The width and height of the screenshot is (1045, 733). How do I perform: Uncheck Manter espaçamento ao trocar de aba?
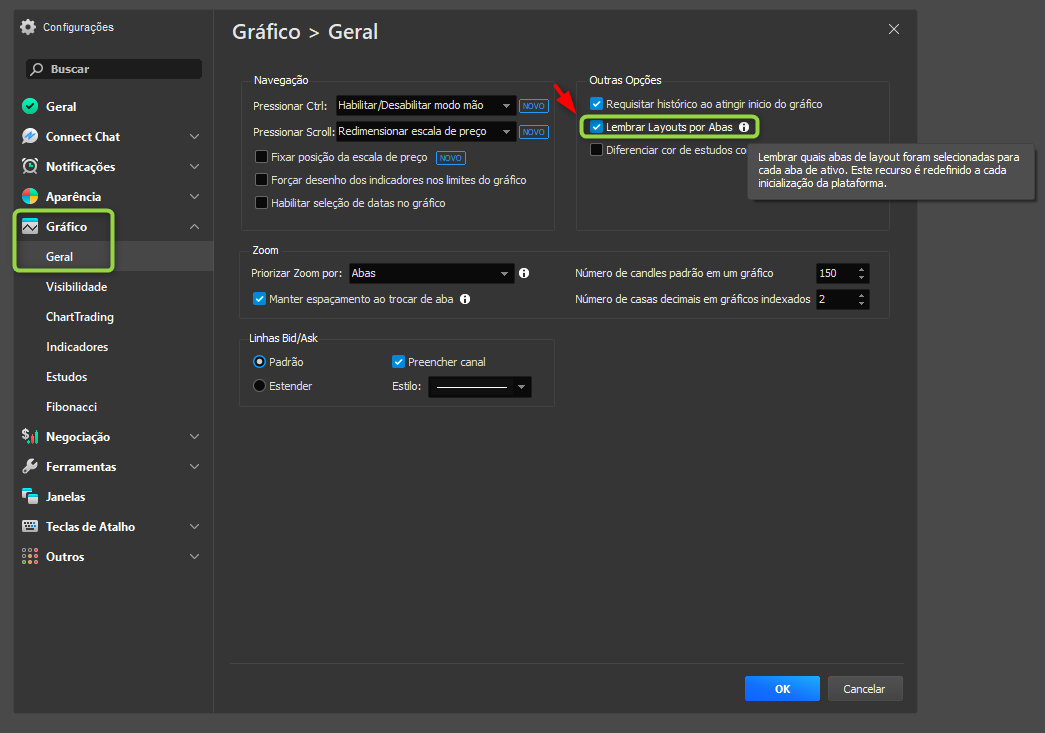pyautogui.click(x=260, y=299)
